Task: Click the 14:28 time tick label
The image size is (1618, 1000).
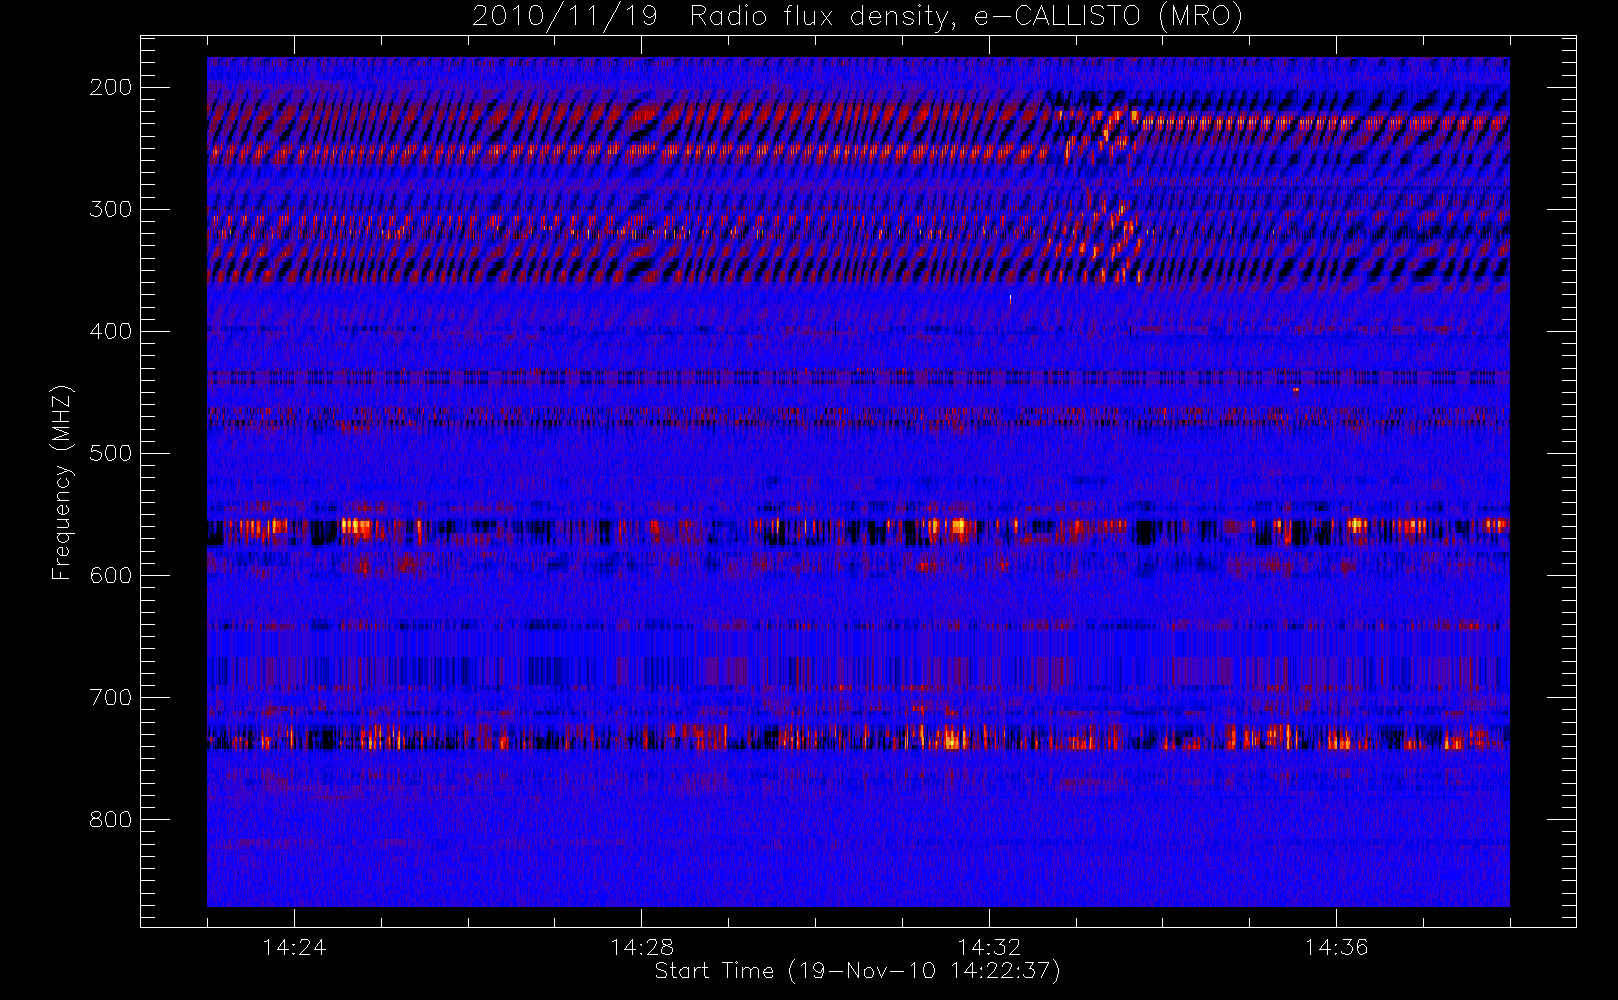Action: [x=642, y=947]
